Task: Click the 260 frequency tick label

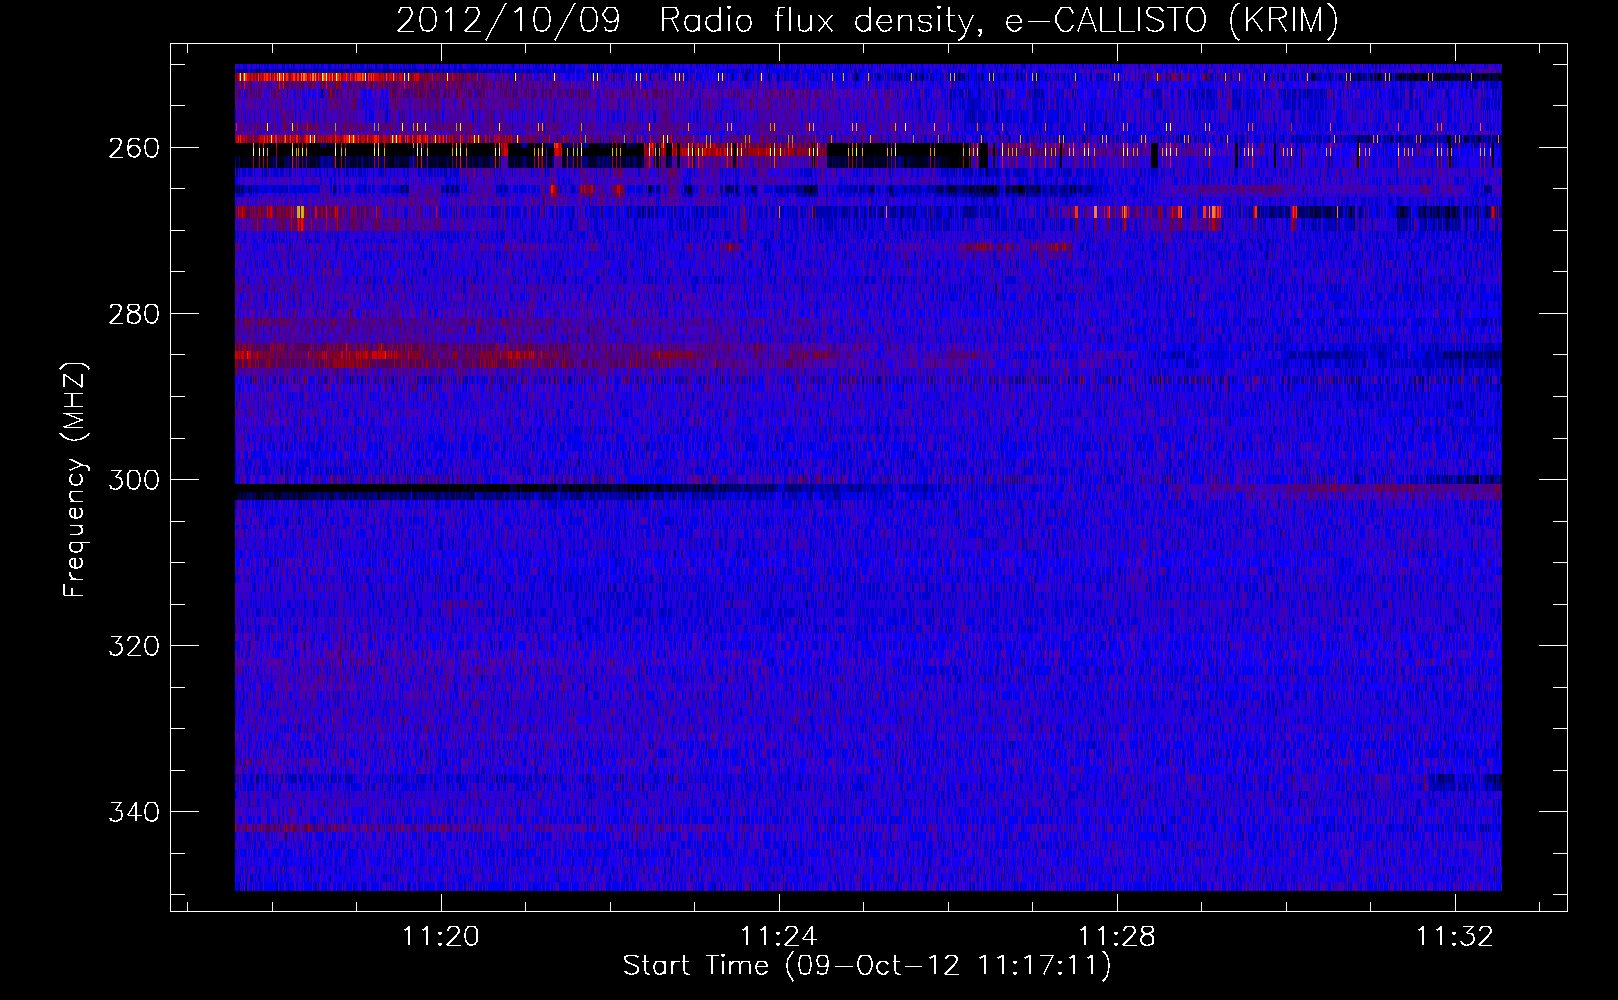Action: click(134, 148)
